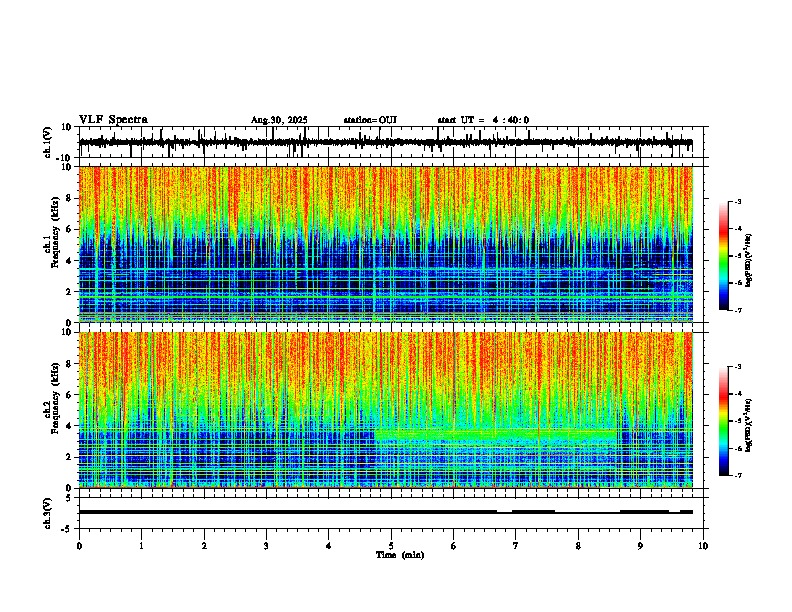Click the ch.2 frequency axis tick "8"
Image resolution: width=792 pixels, height=612 pixels.
pyautogui.click(x=70, y=364)
